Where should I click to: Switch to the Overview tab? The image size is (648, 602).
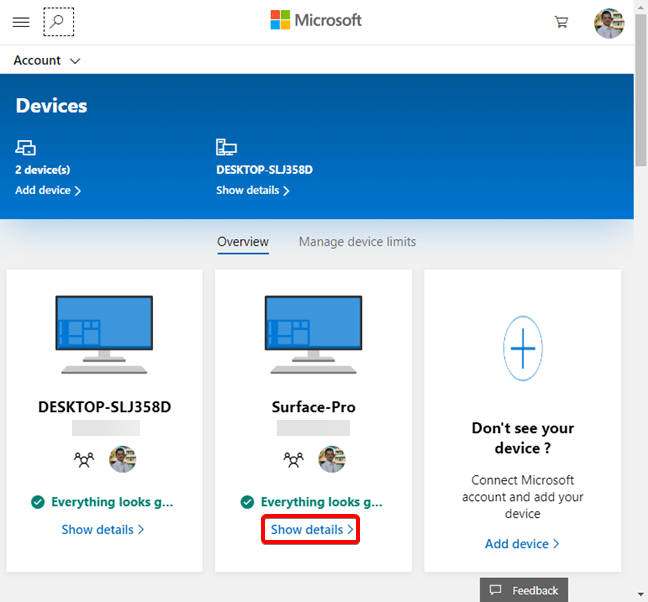point(243,242)
